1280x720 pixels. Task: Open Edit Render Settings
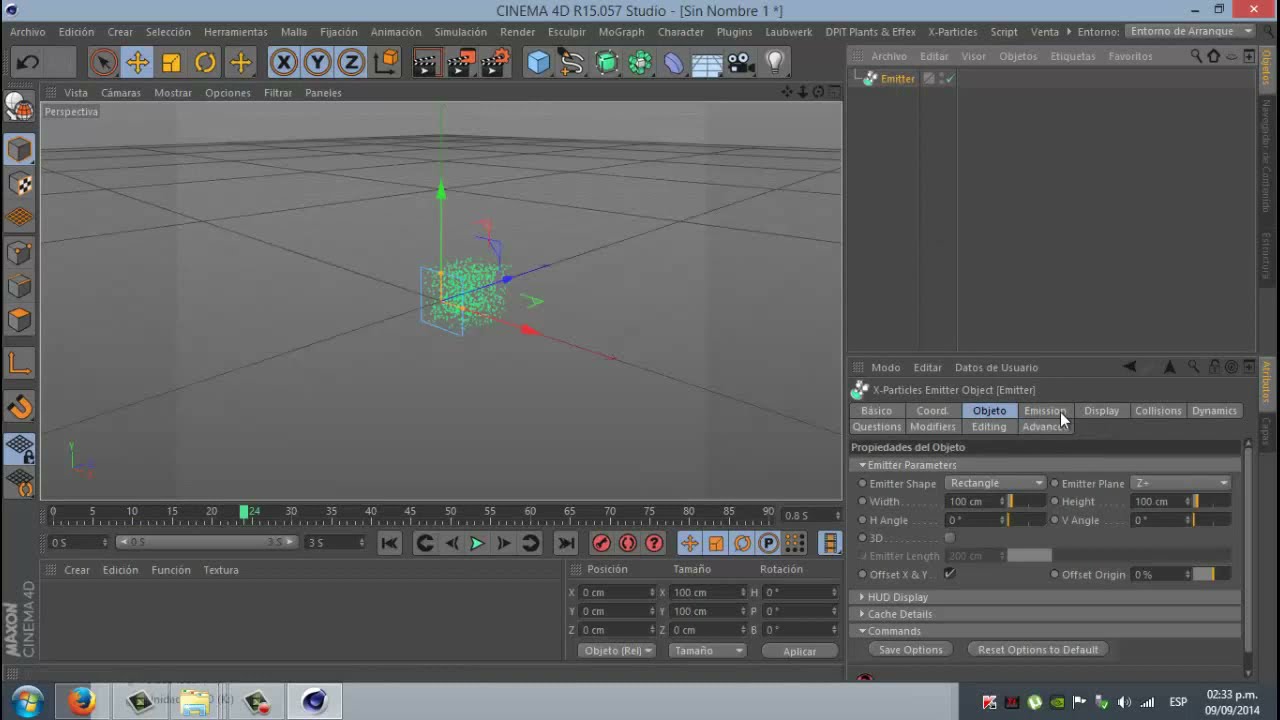click(x=495, y=63)
